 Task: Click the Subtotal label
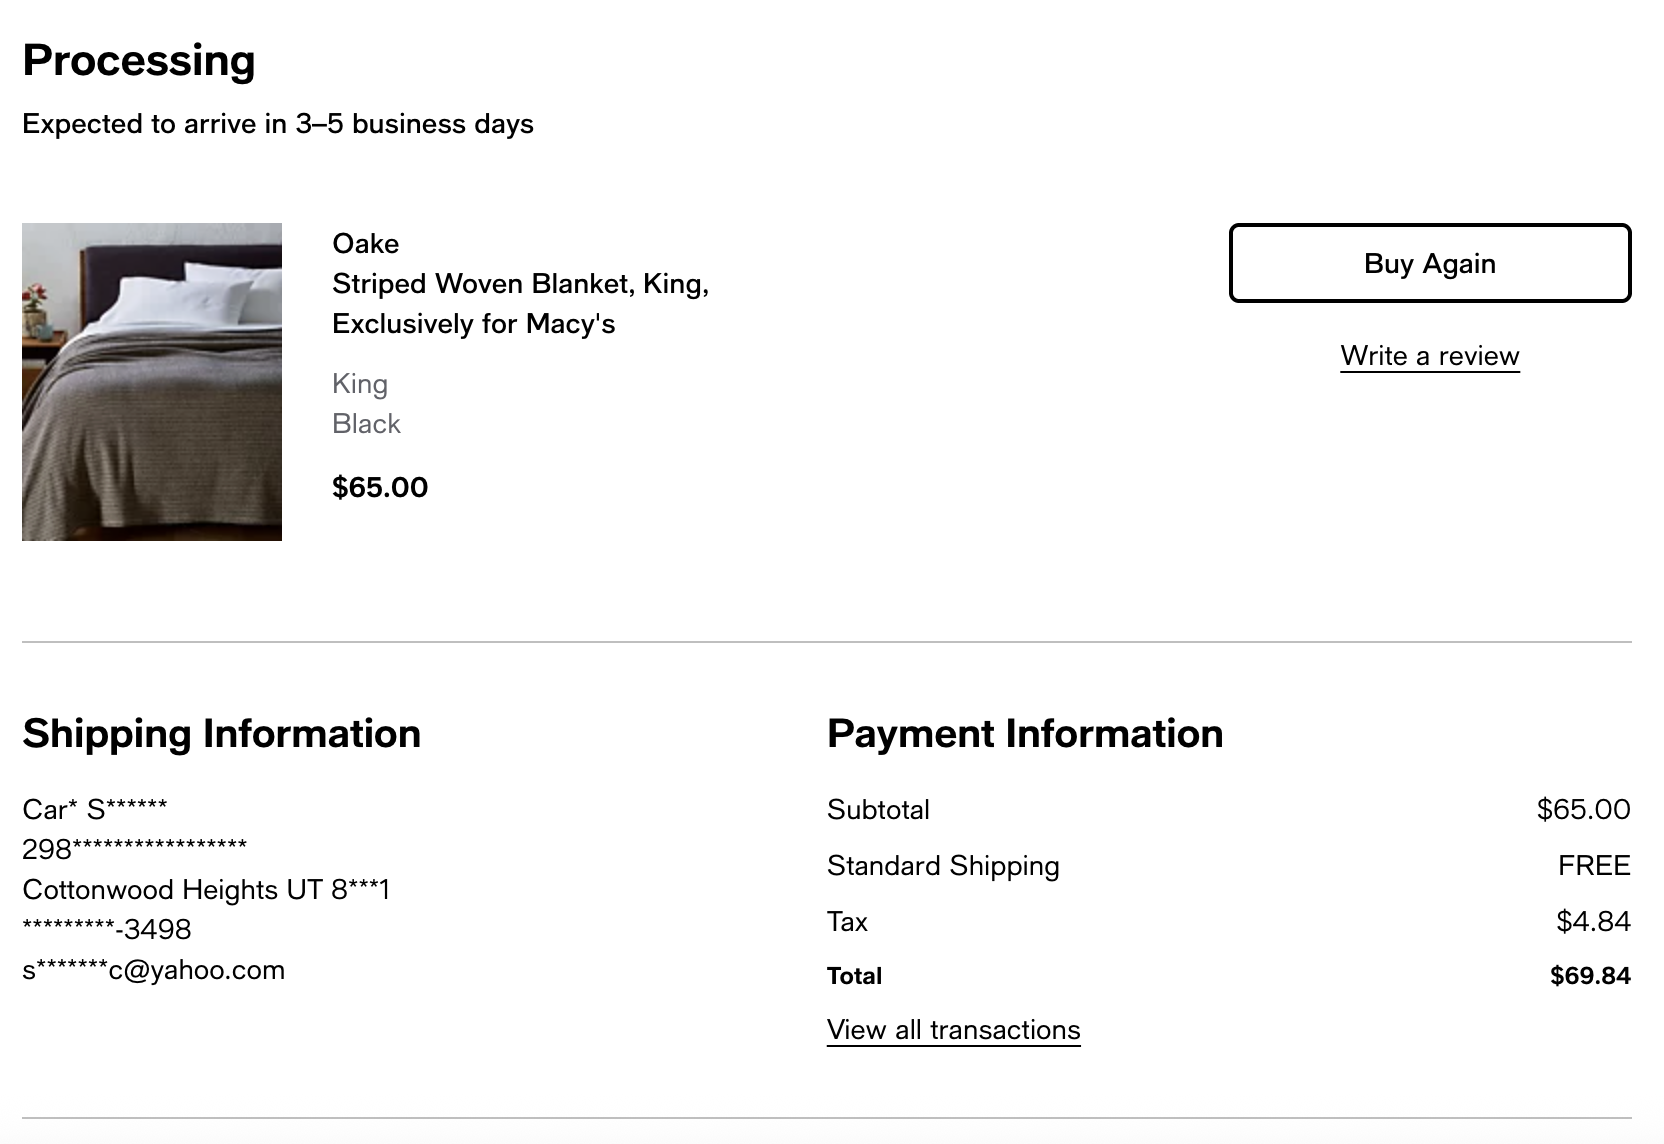pos(878,810)
